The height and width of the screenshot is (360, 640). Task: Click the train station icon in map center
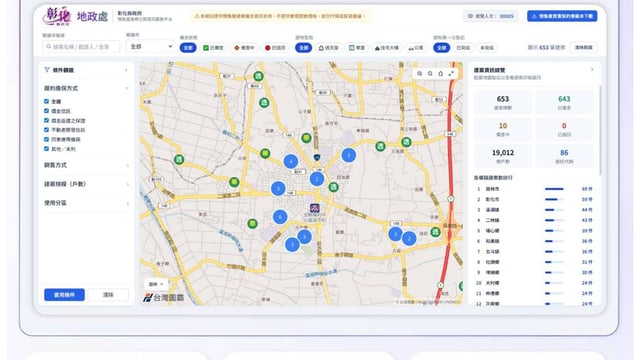click(314, 208)
